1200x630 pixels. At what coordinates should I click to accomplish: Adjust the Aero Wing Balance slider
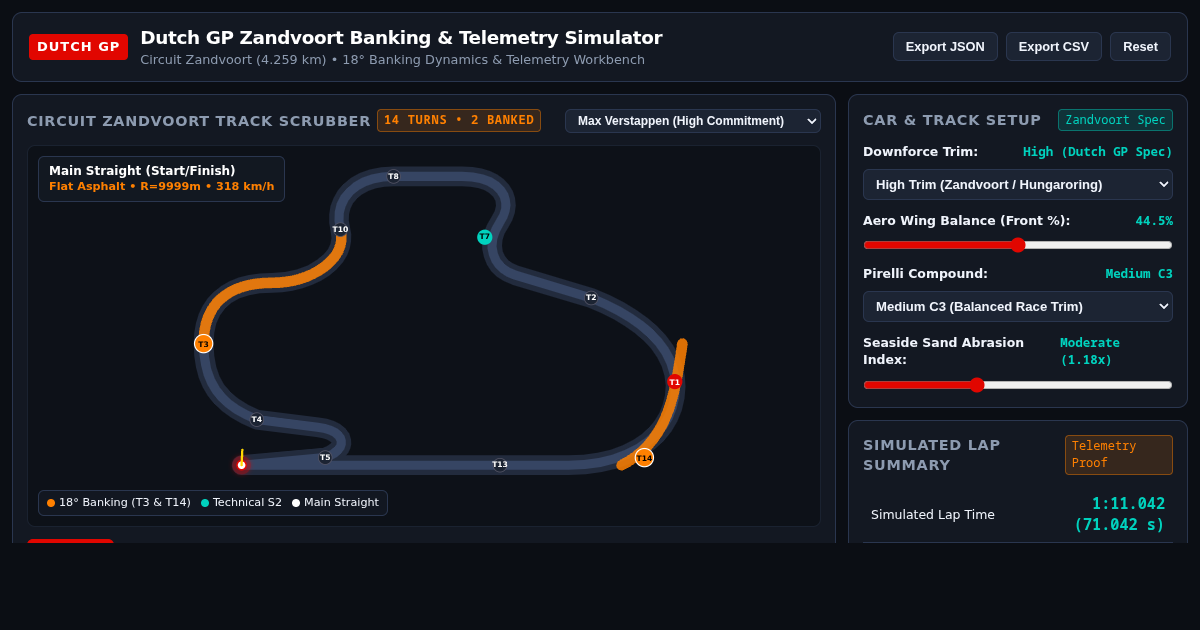(1018, 245)
